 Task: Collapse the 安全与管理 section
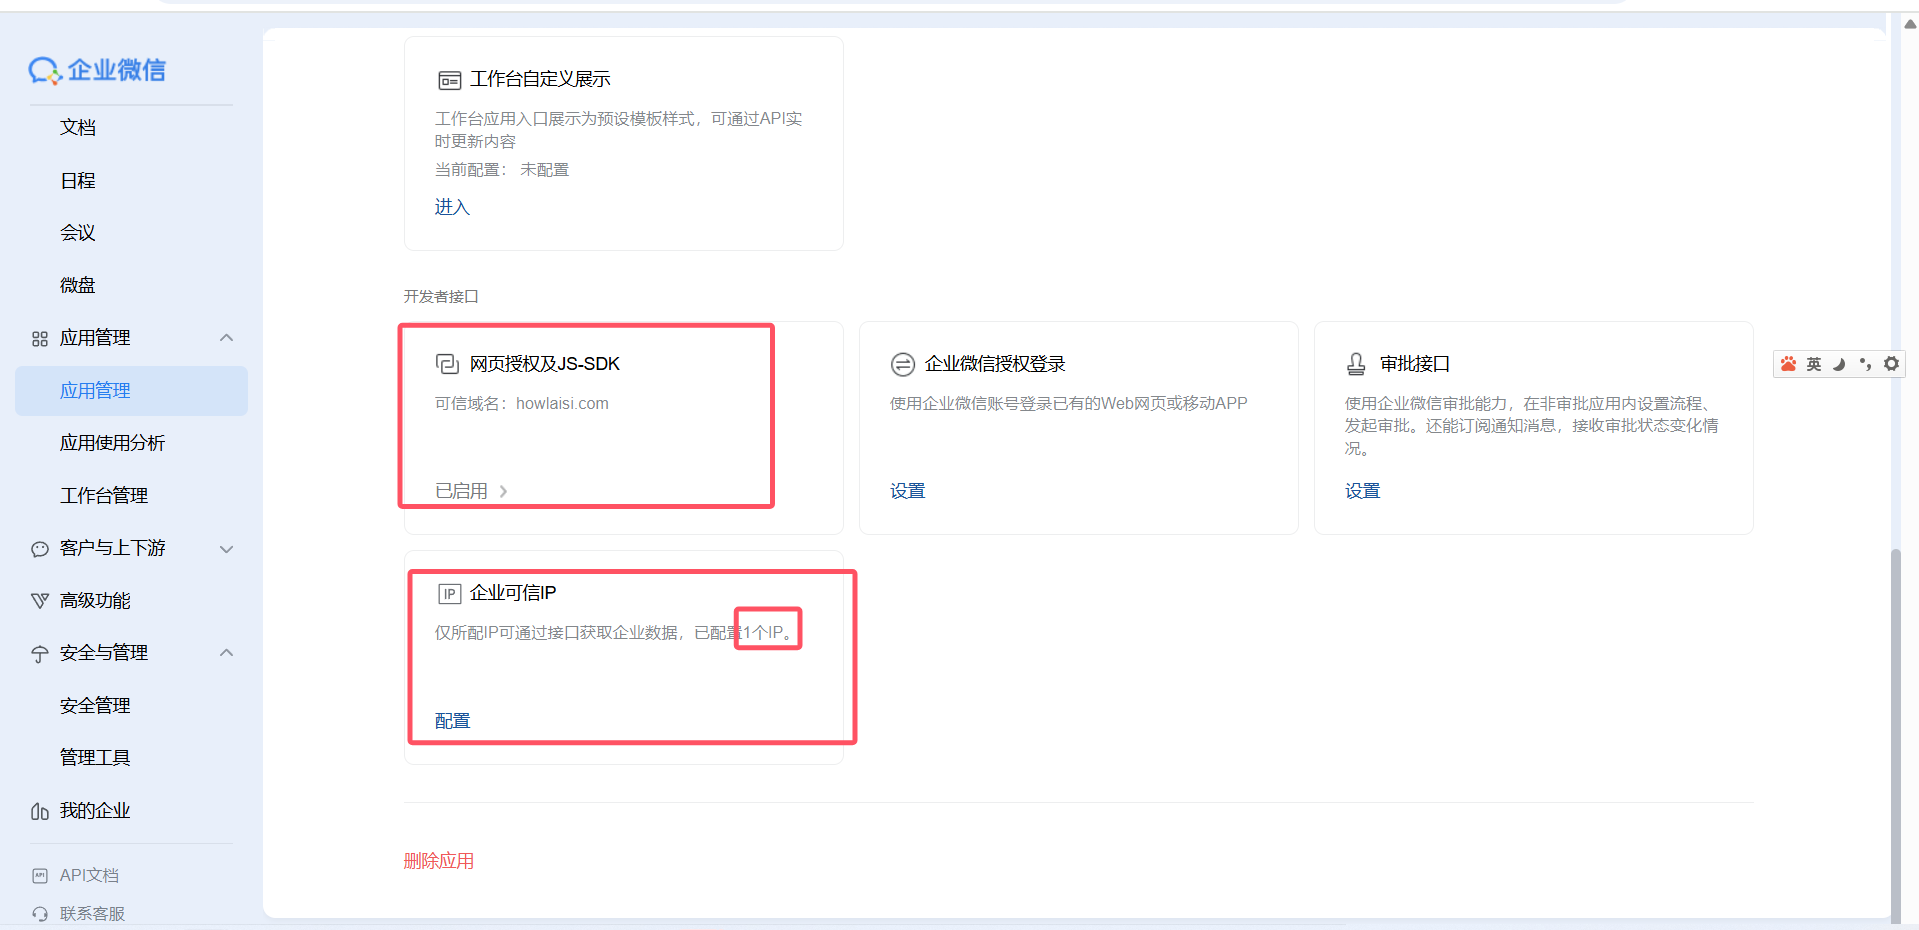tap(226, 652)
